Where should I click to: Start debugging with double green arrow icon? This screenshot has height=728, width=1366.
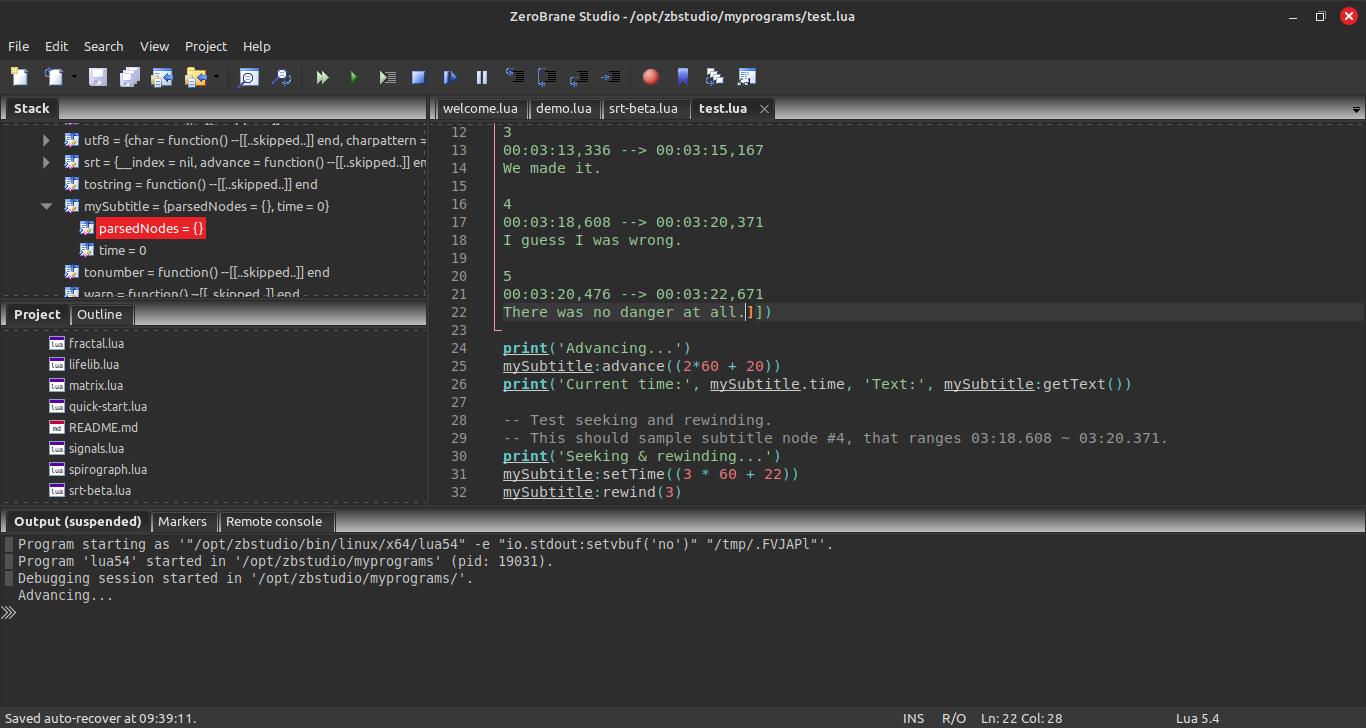point(322,76)
